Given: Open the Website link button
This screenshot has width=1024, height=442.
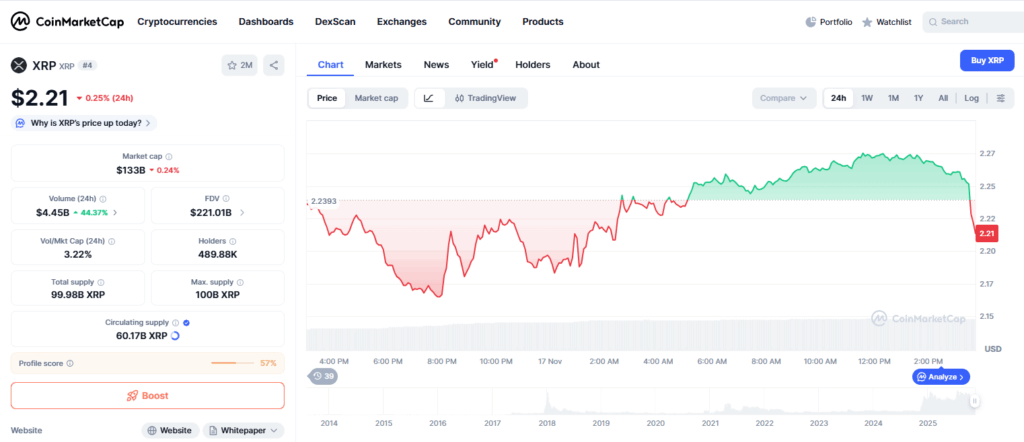Looking at the screenshot, I should coord(170,430).
